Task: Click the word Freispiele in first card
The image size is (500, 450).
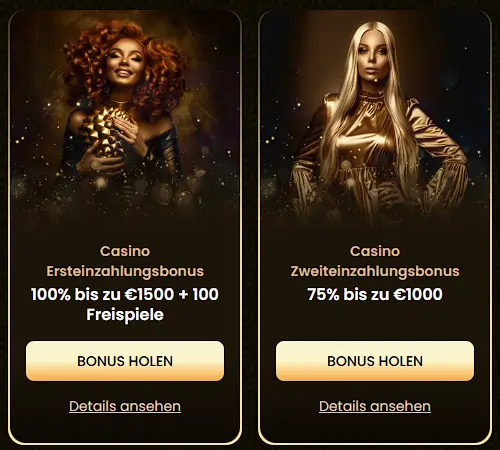Action: pos(125,314)
